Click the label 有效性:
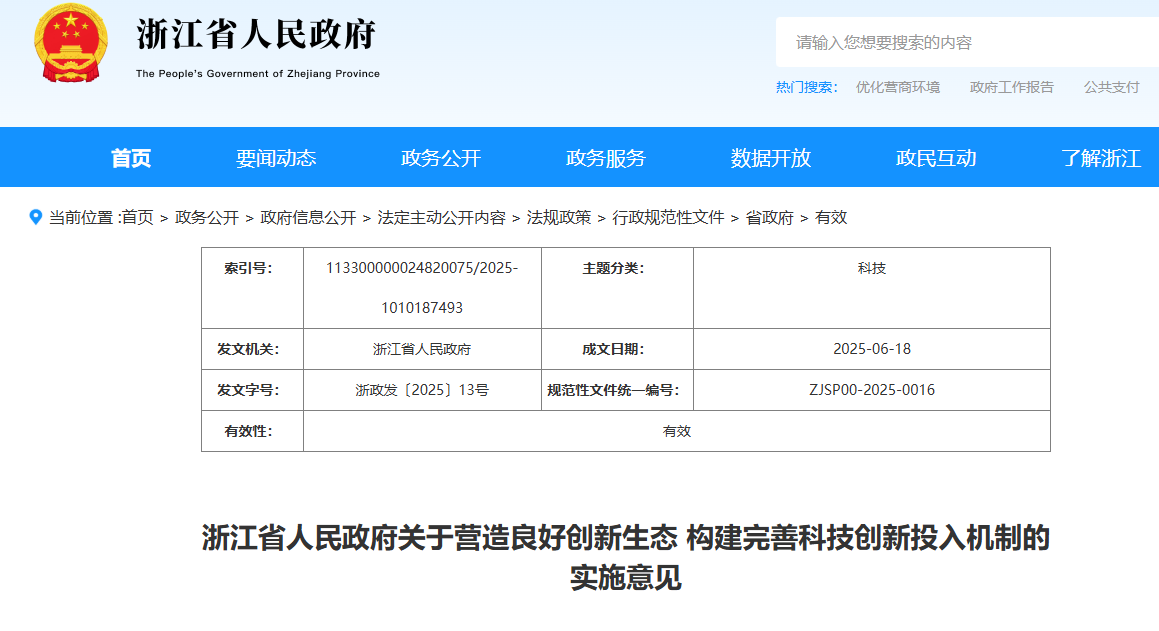 [x=248, y=431]
